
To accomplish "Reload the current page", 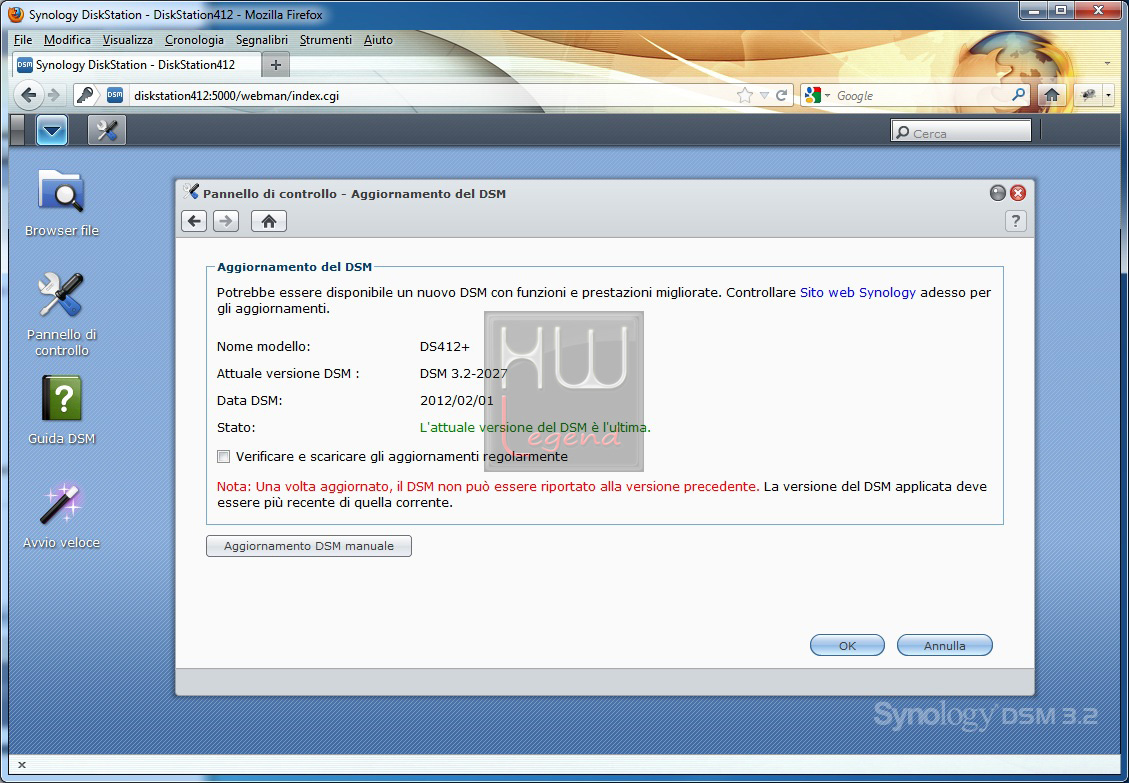I will pos(781,95).
